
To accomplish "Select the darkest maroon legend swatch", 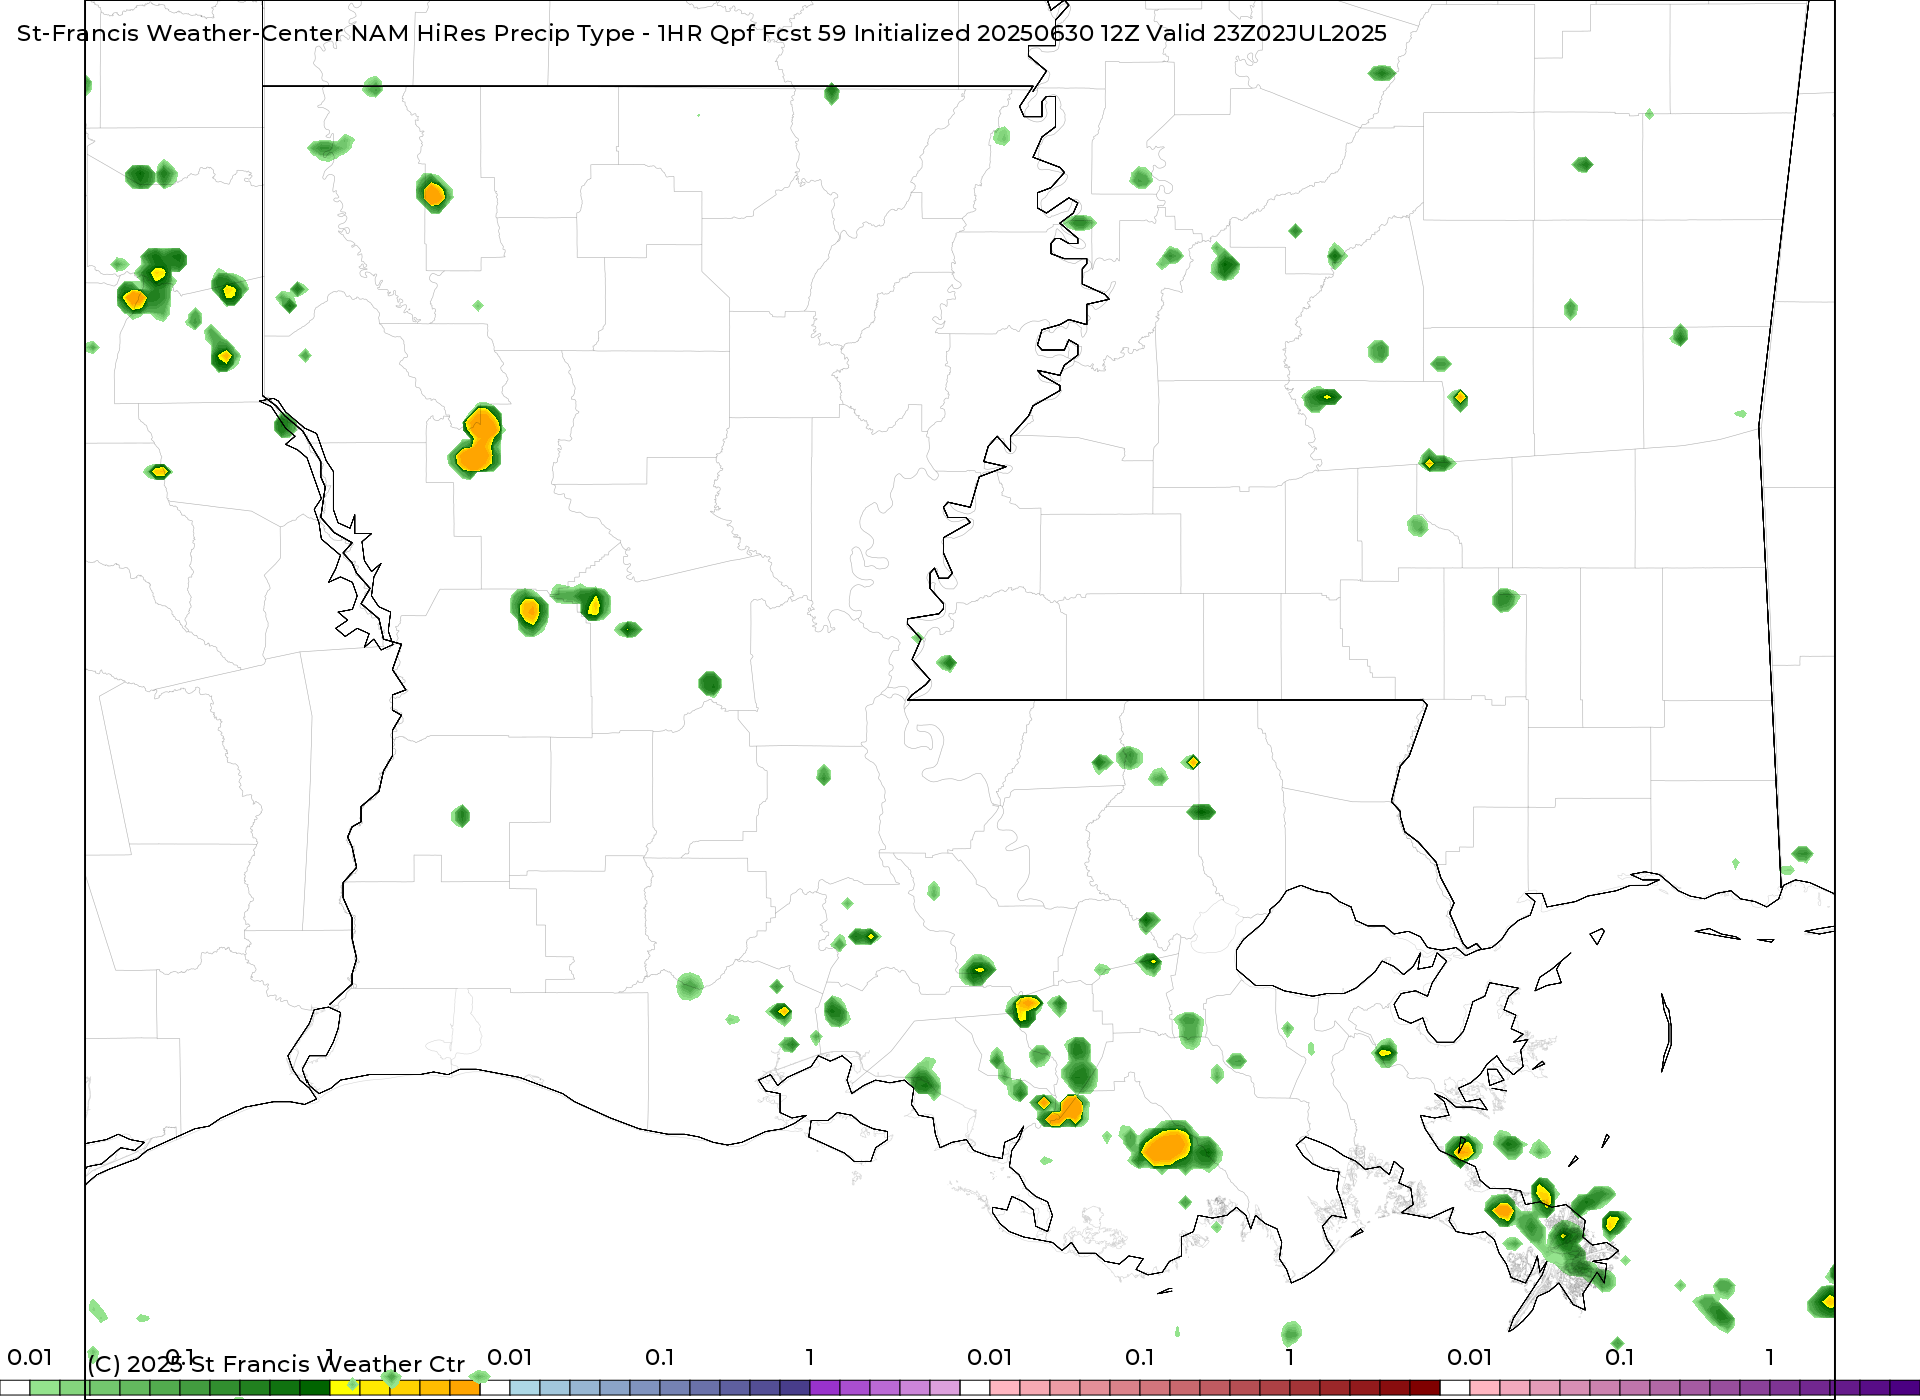I will tap(1425, 1388).
